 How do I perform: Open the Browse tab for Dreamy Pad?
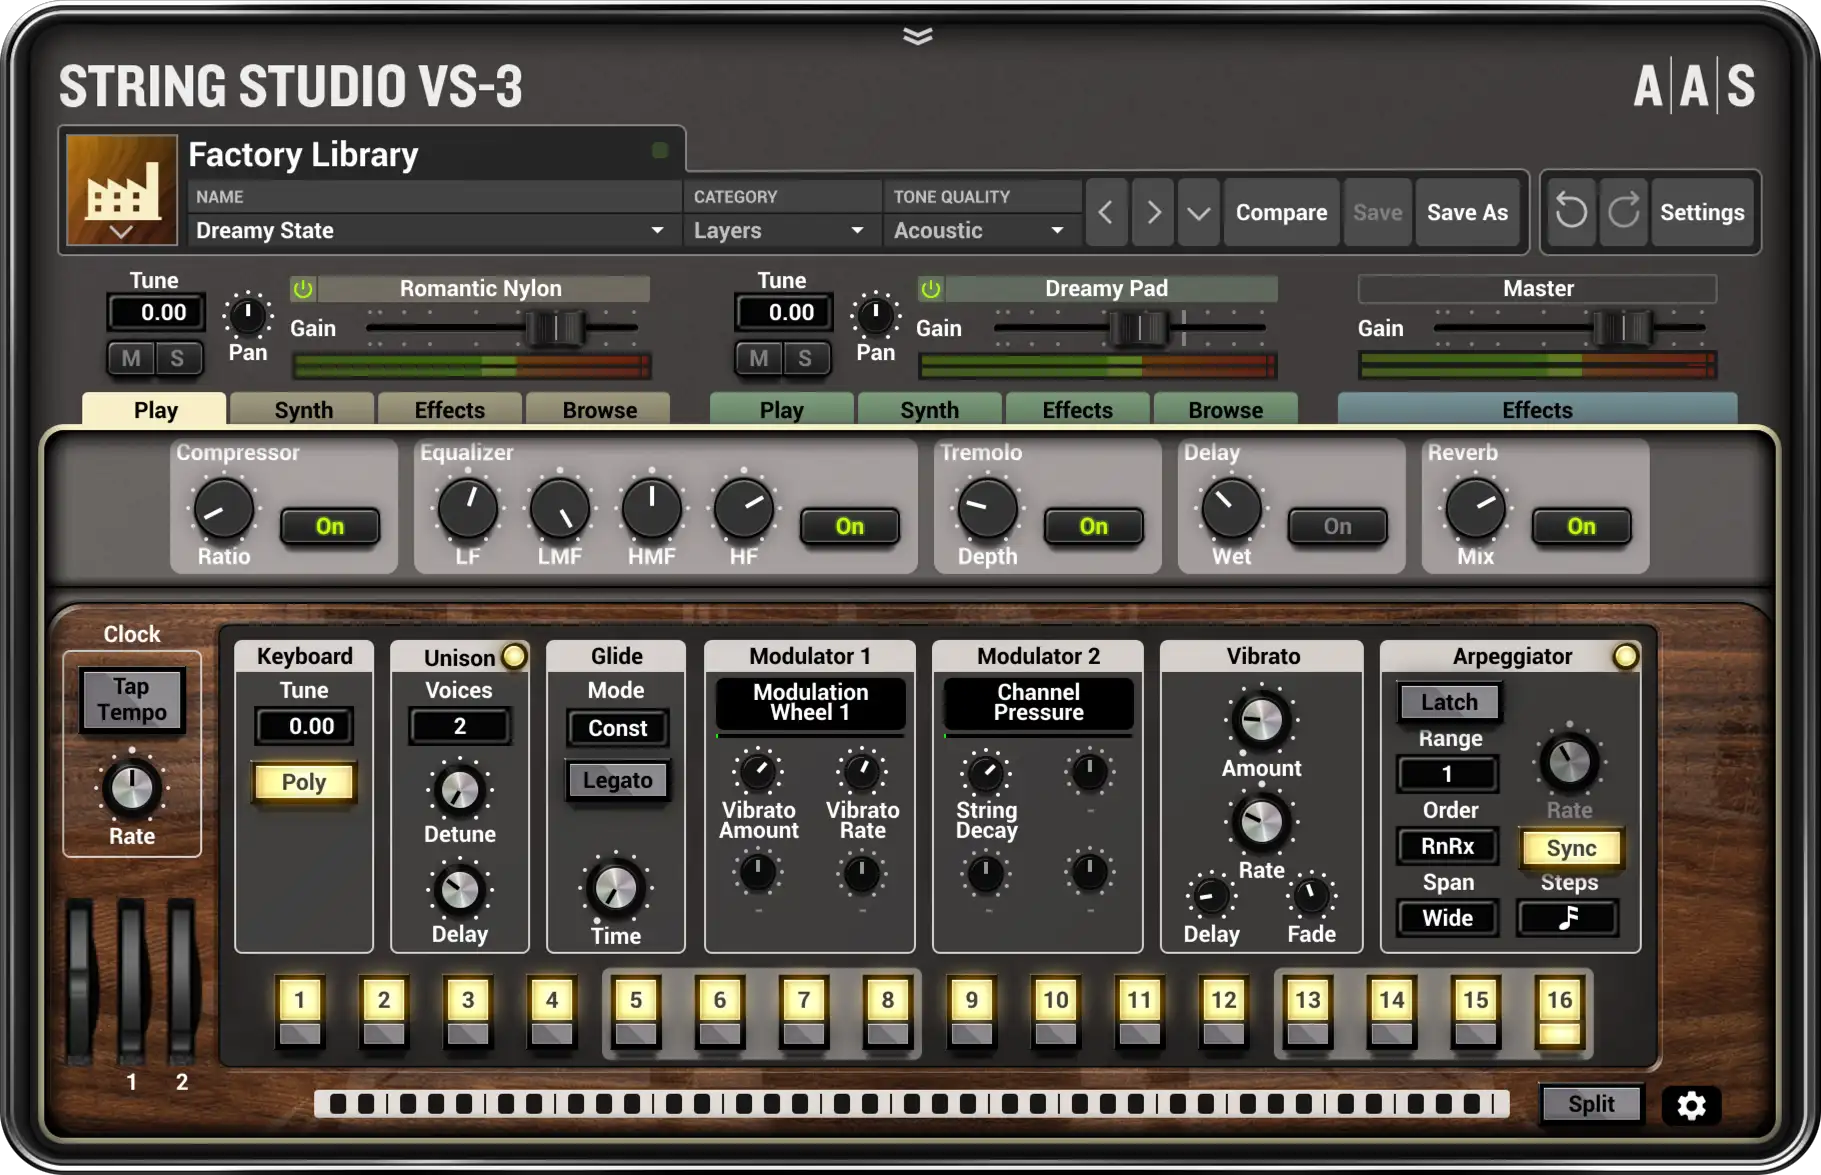pos(1226,409)
